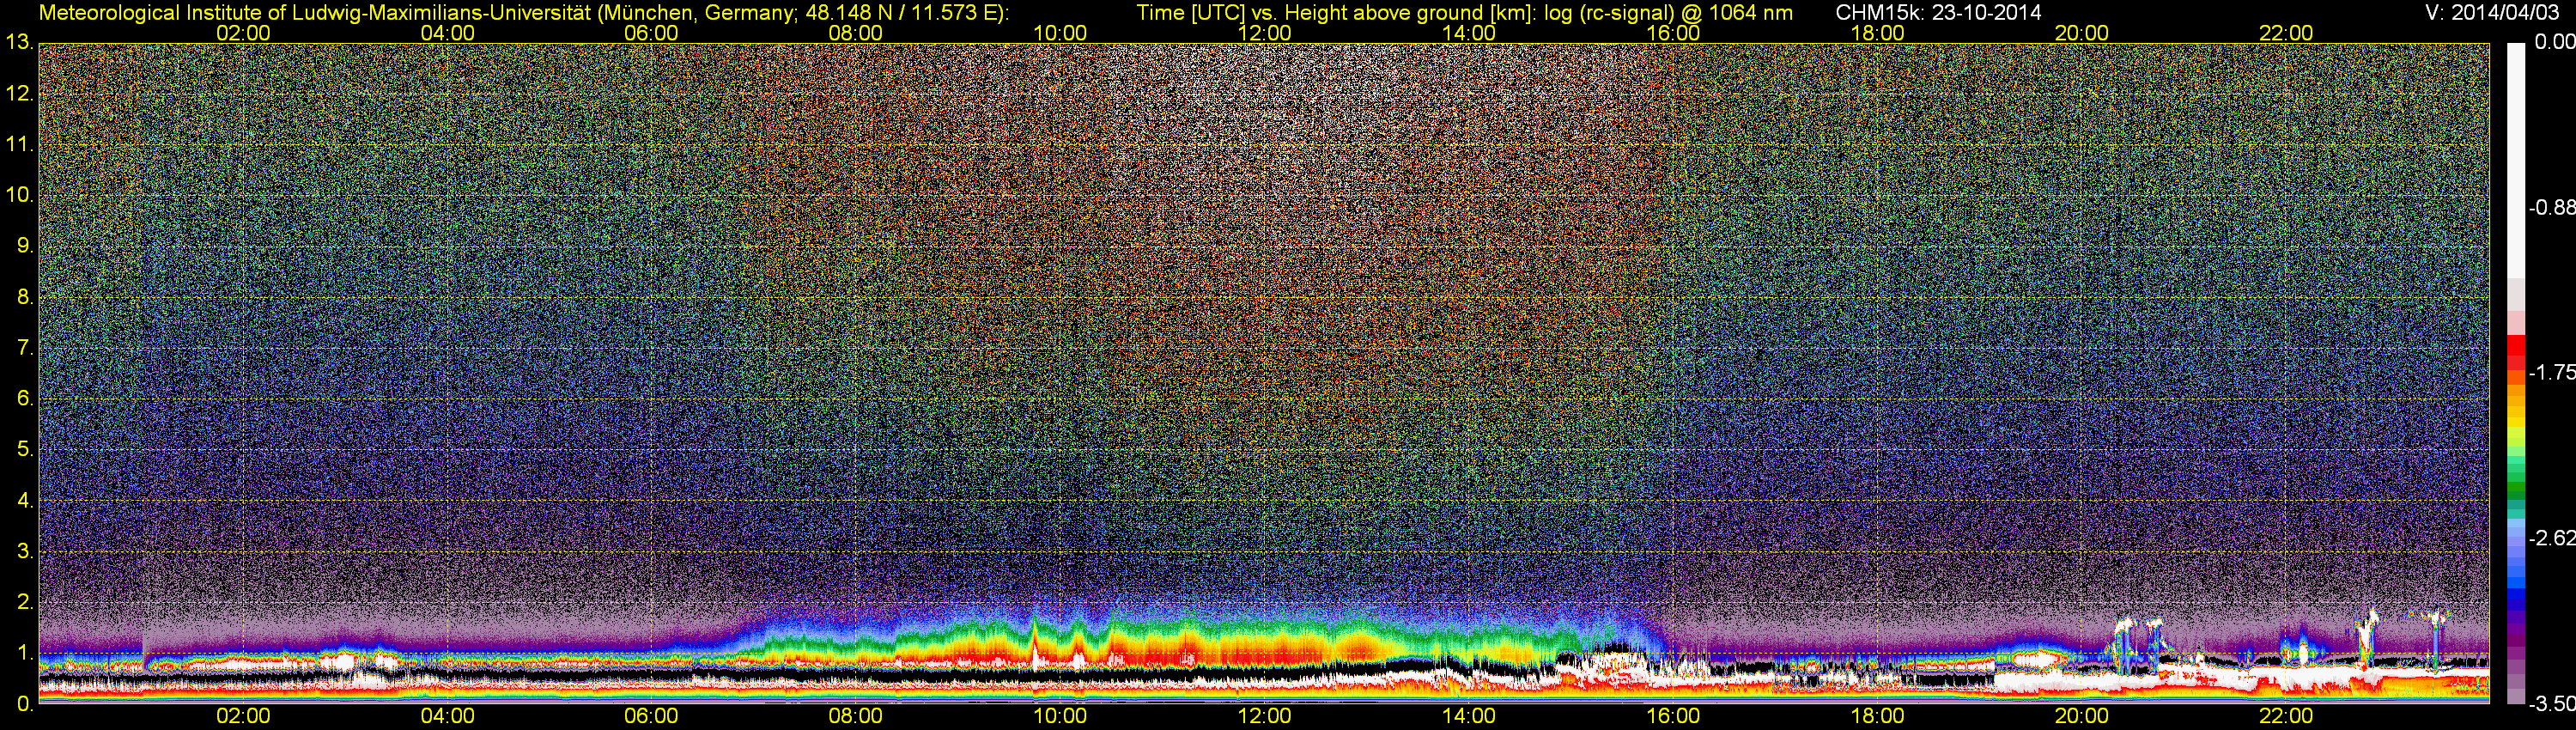The image size is (2576, 730).
Task: Click the -3.50 colorbar scale value
Action: (x=2552, y=703)
